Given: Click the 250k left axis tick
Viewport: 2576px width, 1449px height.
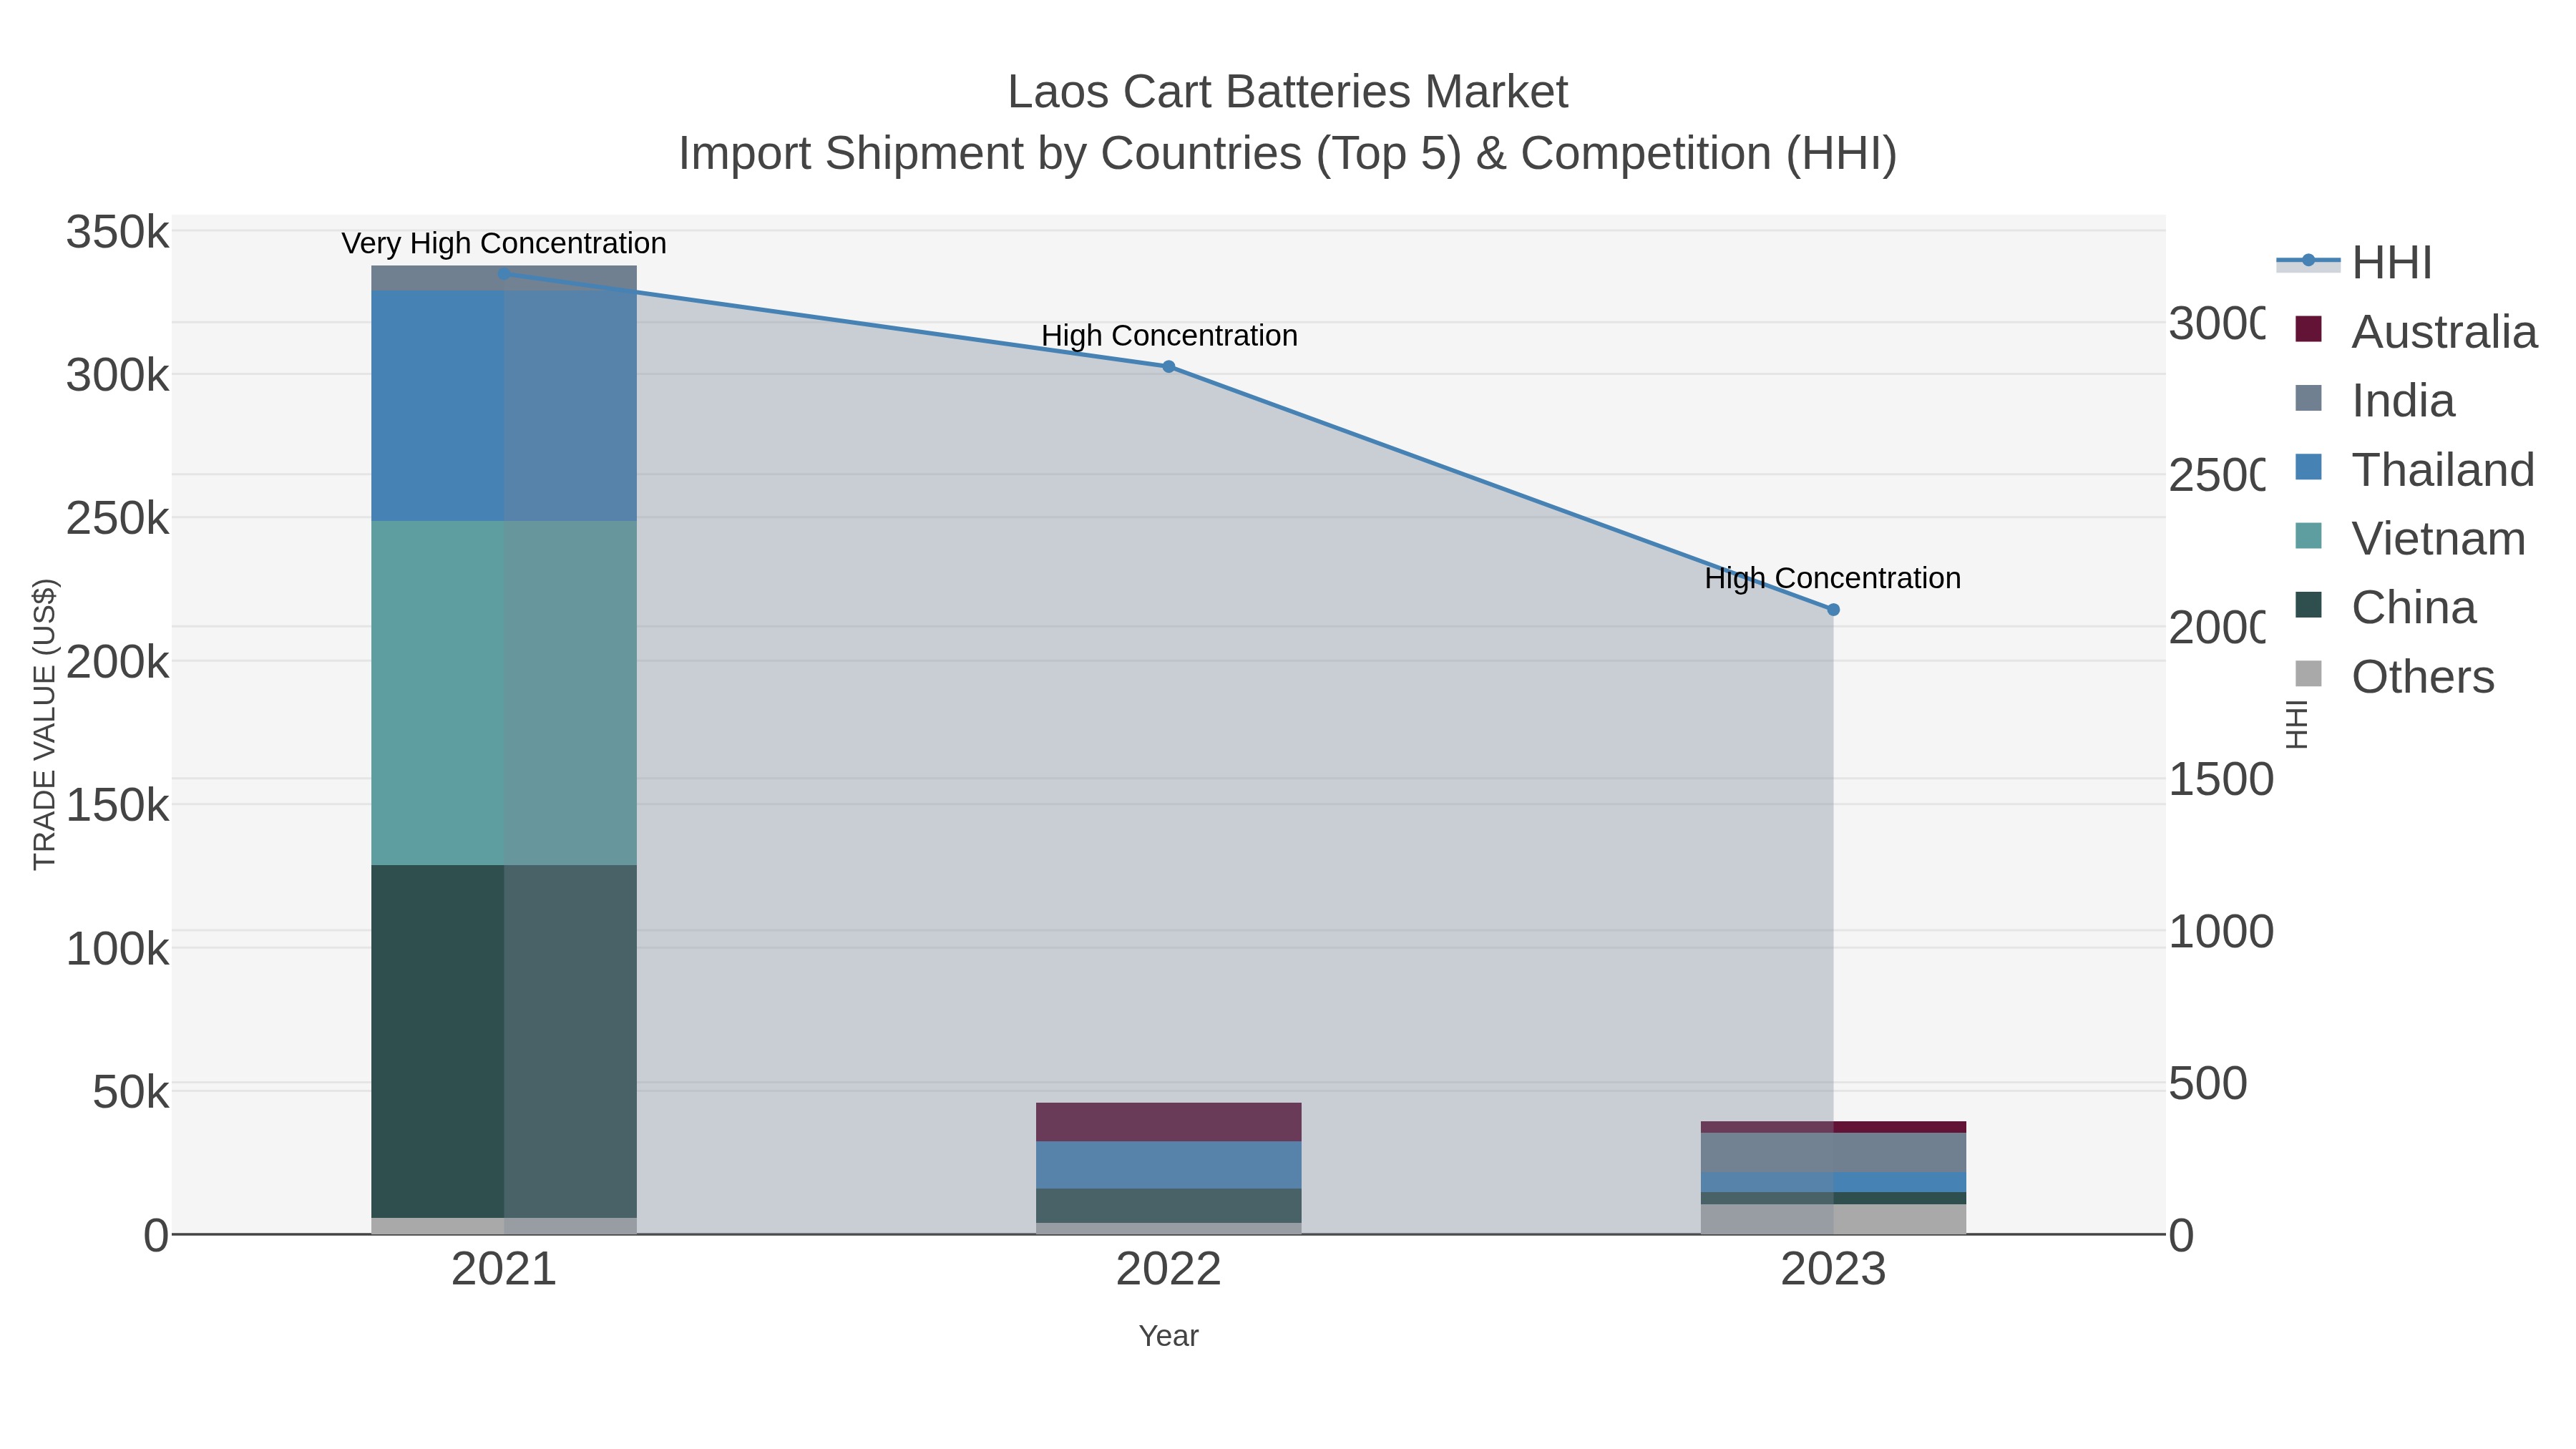Looking at the screenshot, I should pyautogui.click(x=117, y=519).
